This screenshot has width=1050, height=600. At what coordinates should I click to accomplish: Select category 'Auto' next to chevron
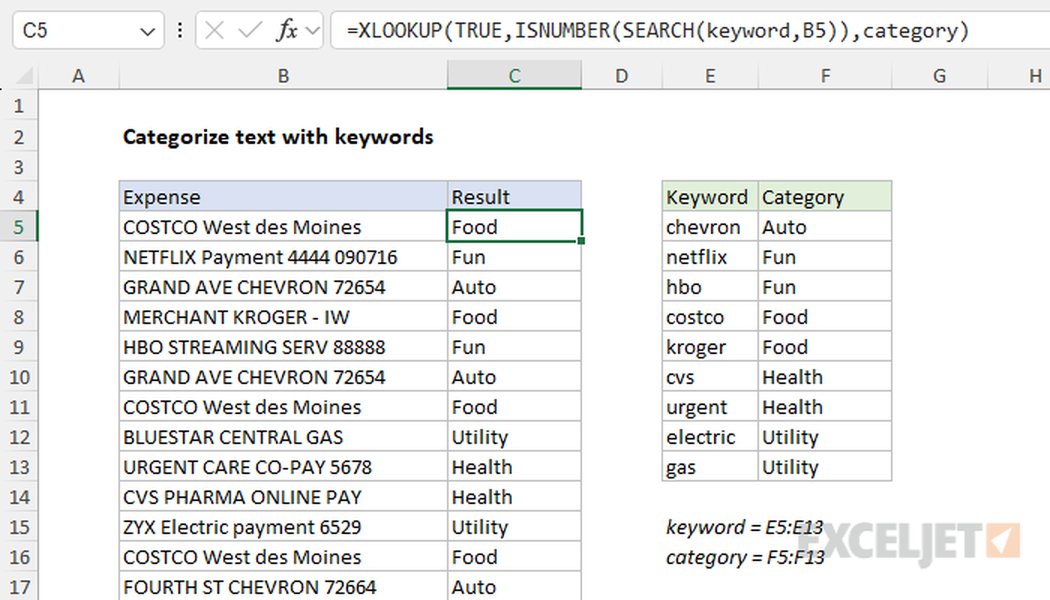(x=825, y=227)
